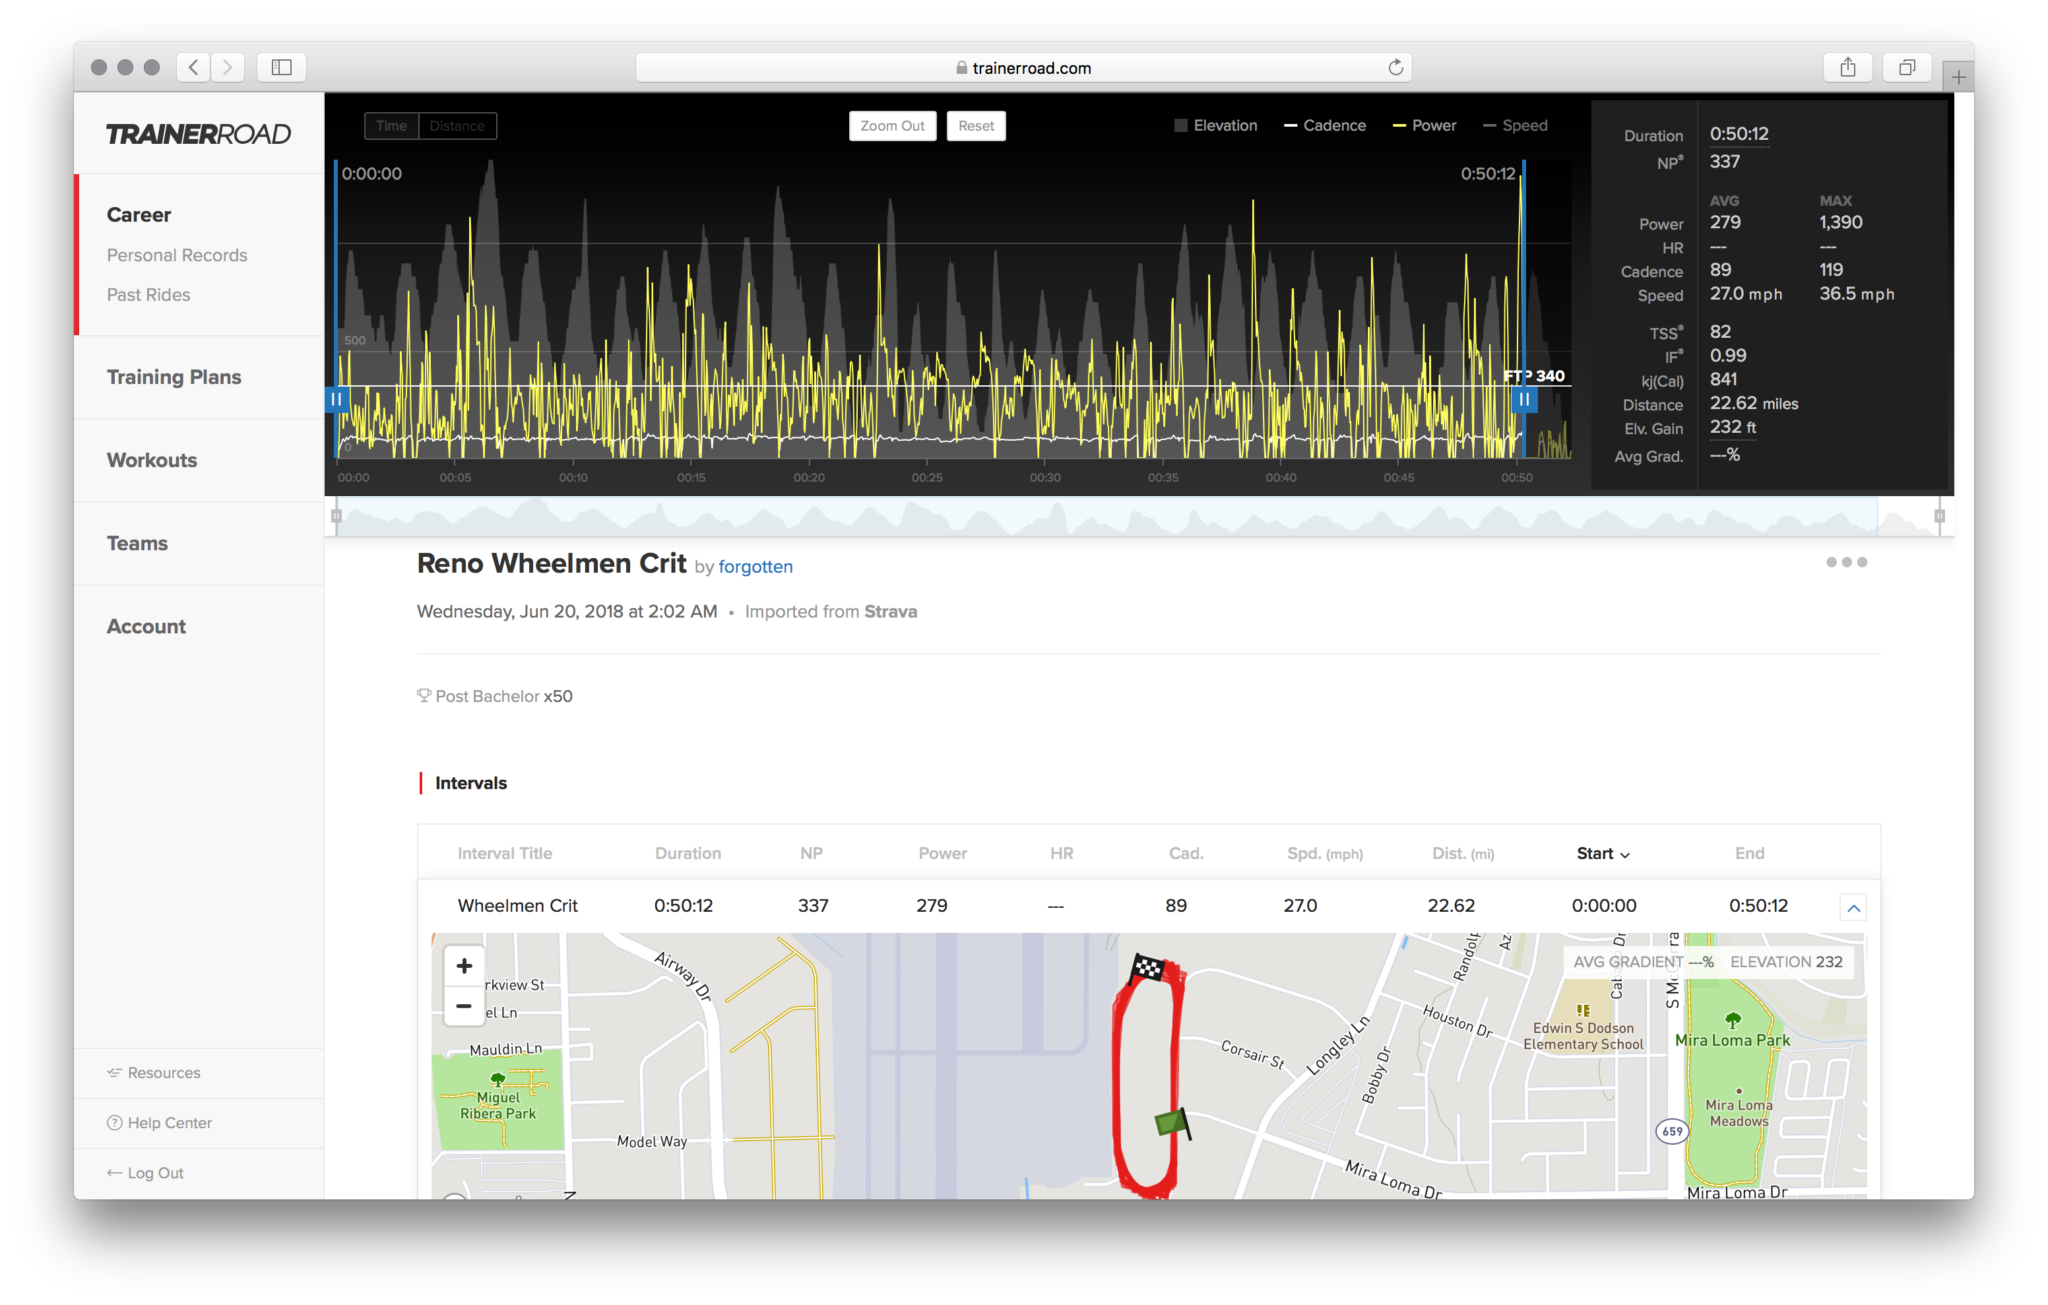Open Personal Records
The image size is (2048, 1305).
(x=177, y=255)
